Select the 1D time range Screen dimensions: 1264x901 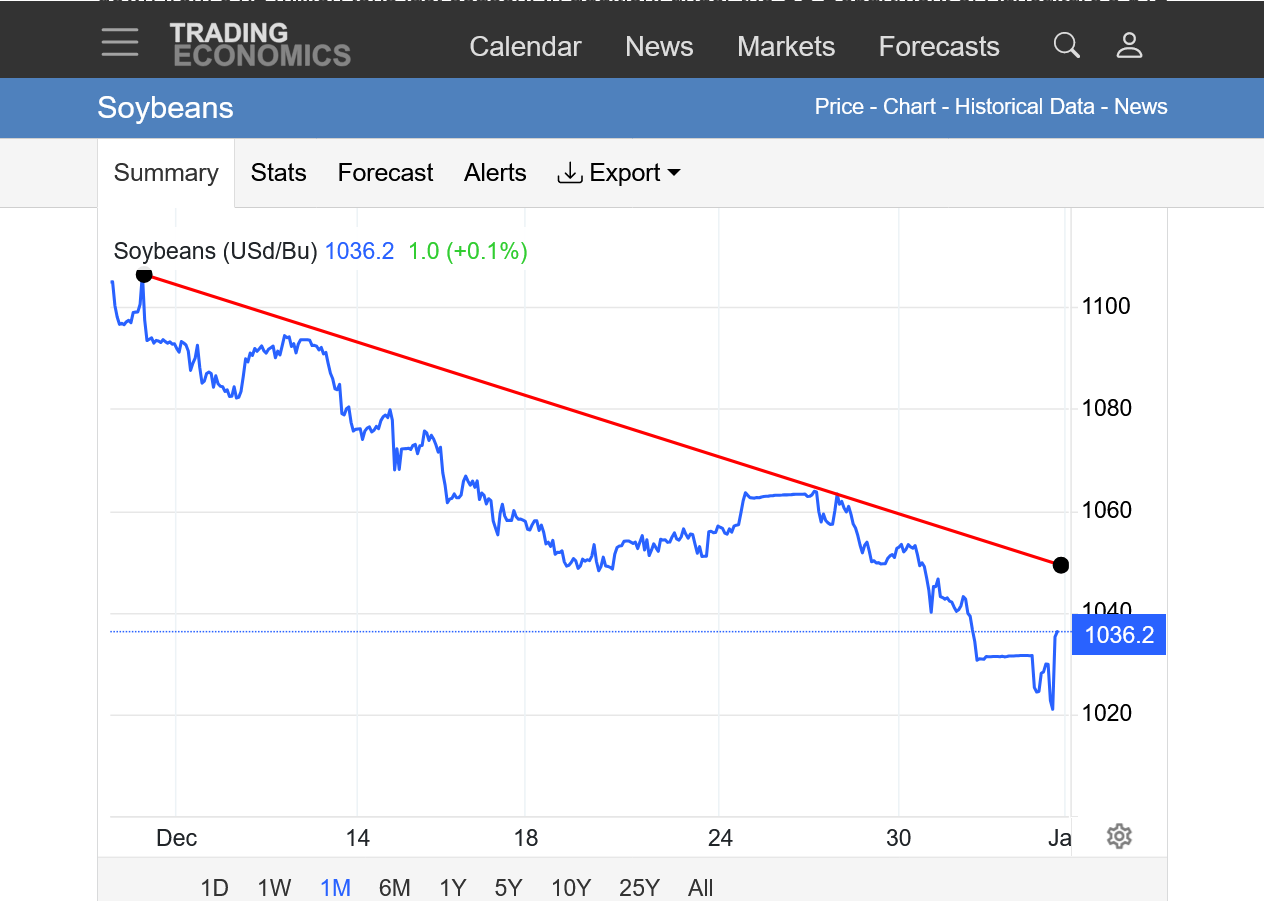[214, 888]
